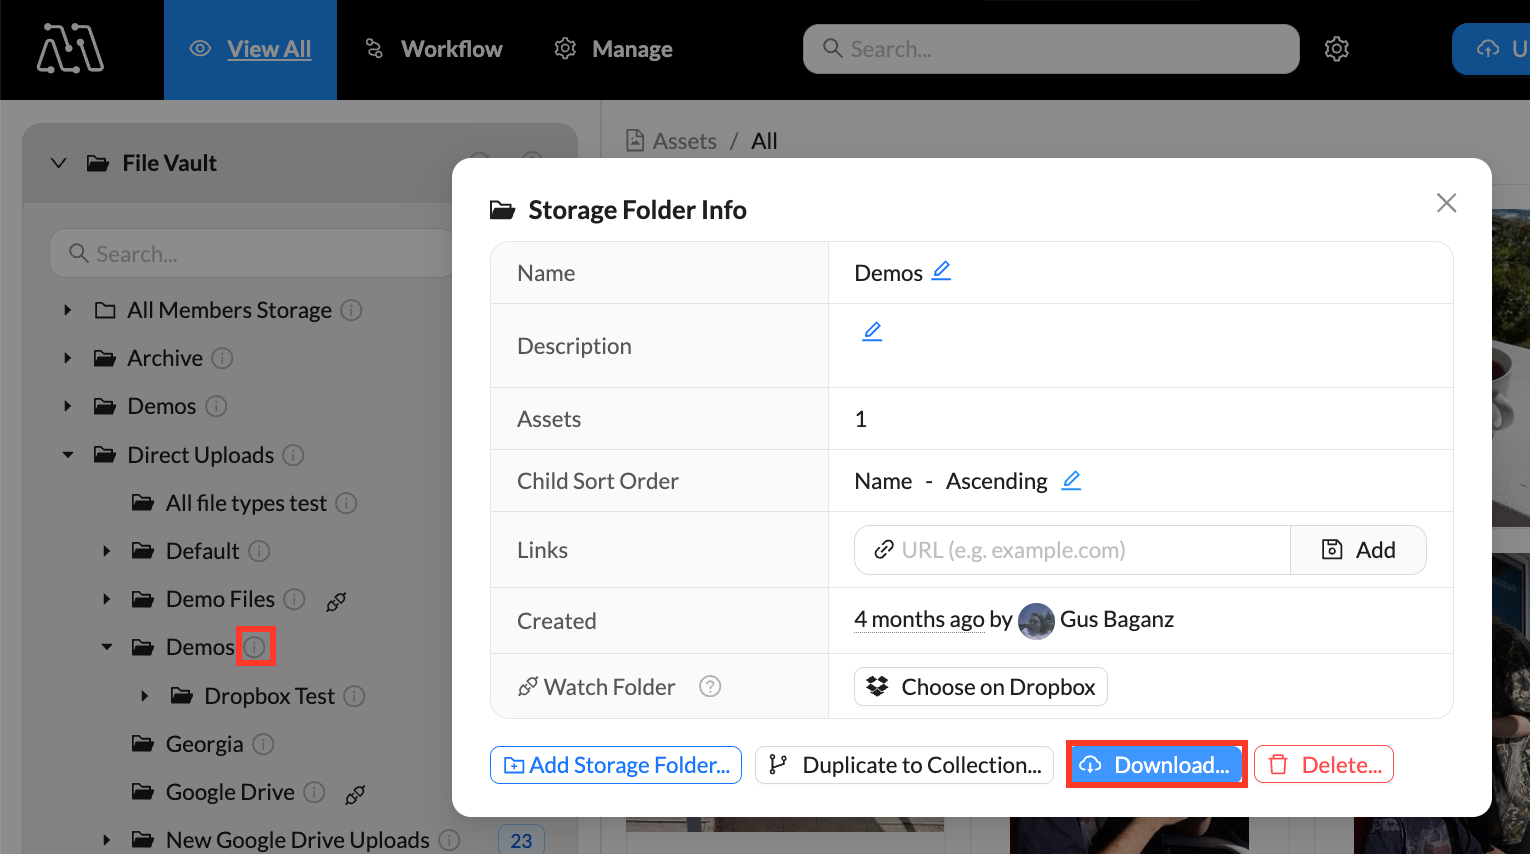Open the Workflow menu

(433, 49)
